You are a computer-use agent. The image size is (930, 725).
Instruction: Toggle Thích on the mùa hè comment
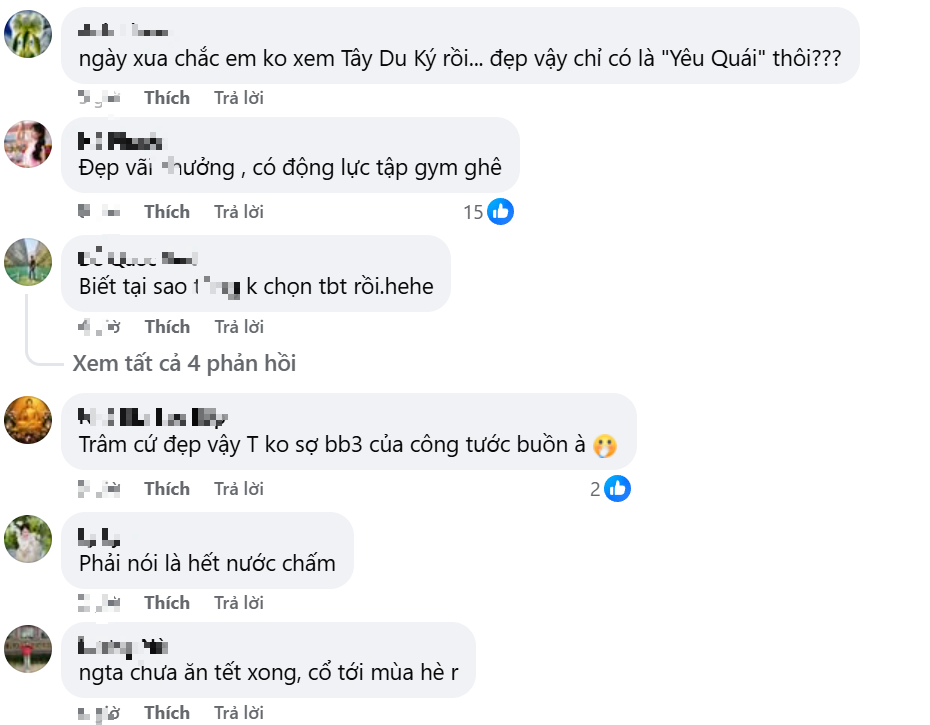pos(167,712)
